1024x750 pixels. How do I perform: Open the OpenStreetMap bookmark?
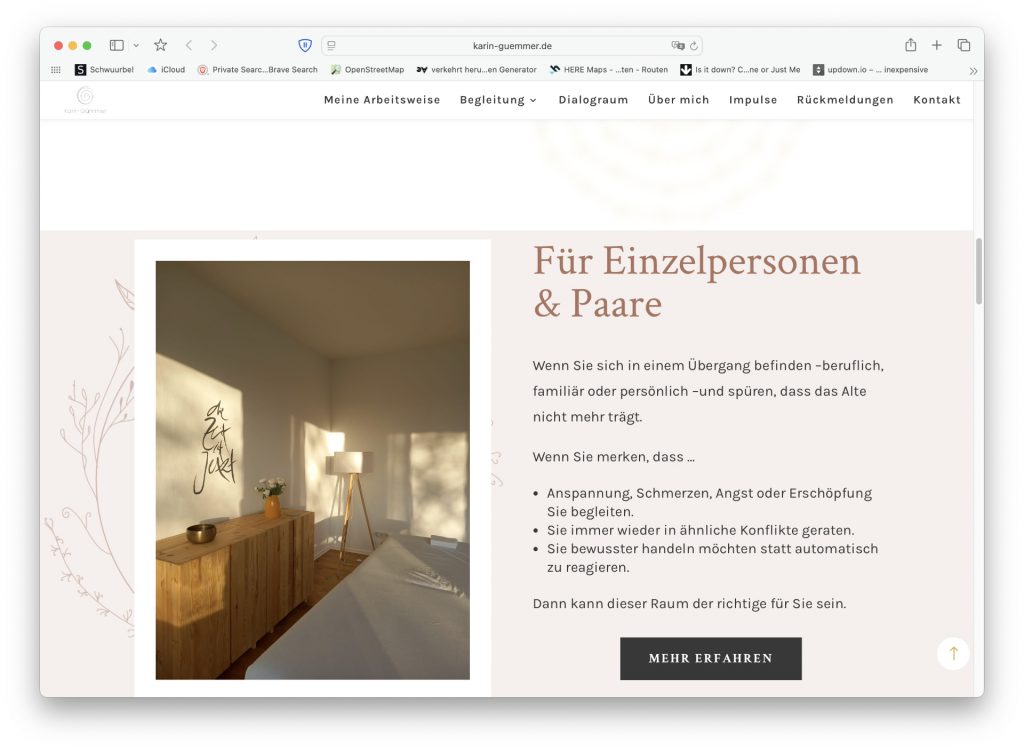(x=368, y=69)
